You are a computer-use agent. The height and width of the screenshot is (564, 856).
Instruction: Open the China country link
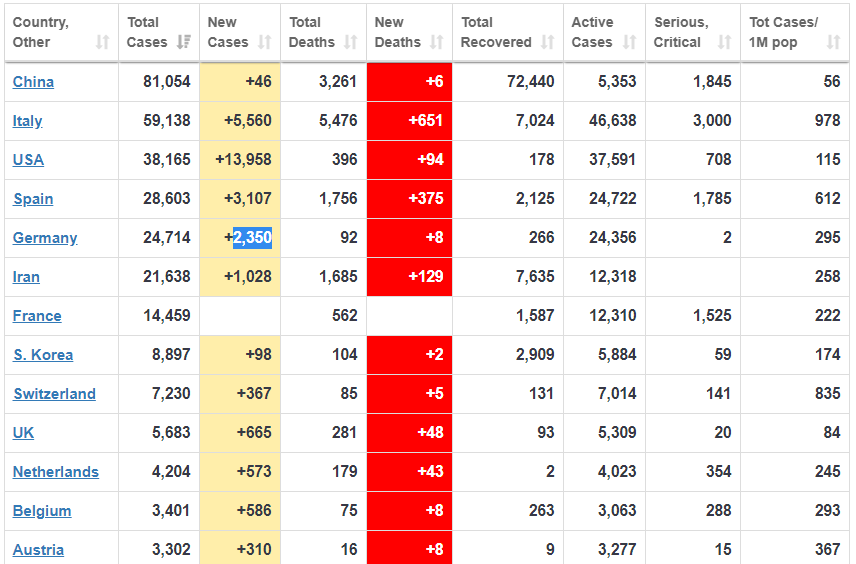click(x=33, y=82)
